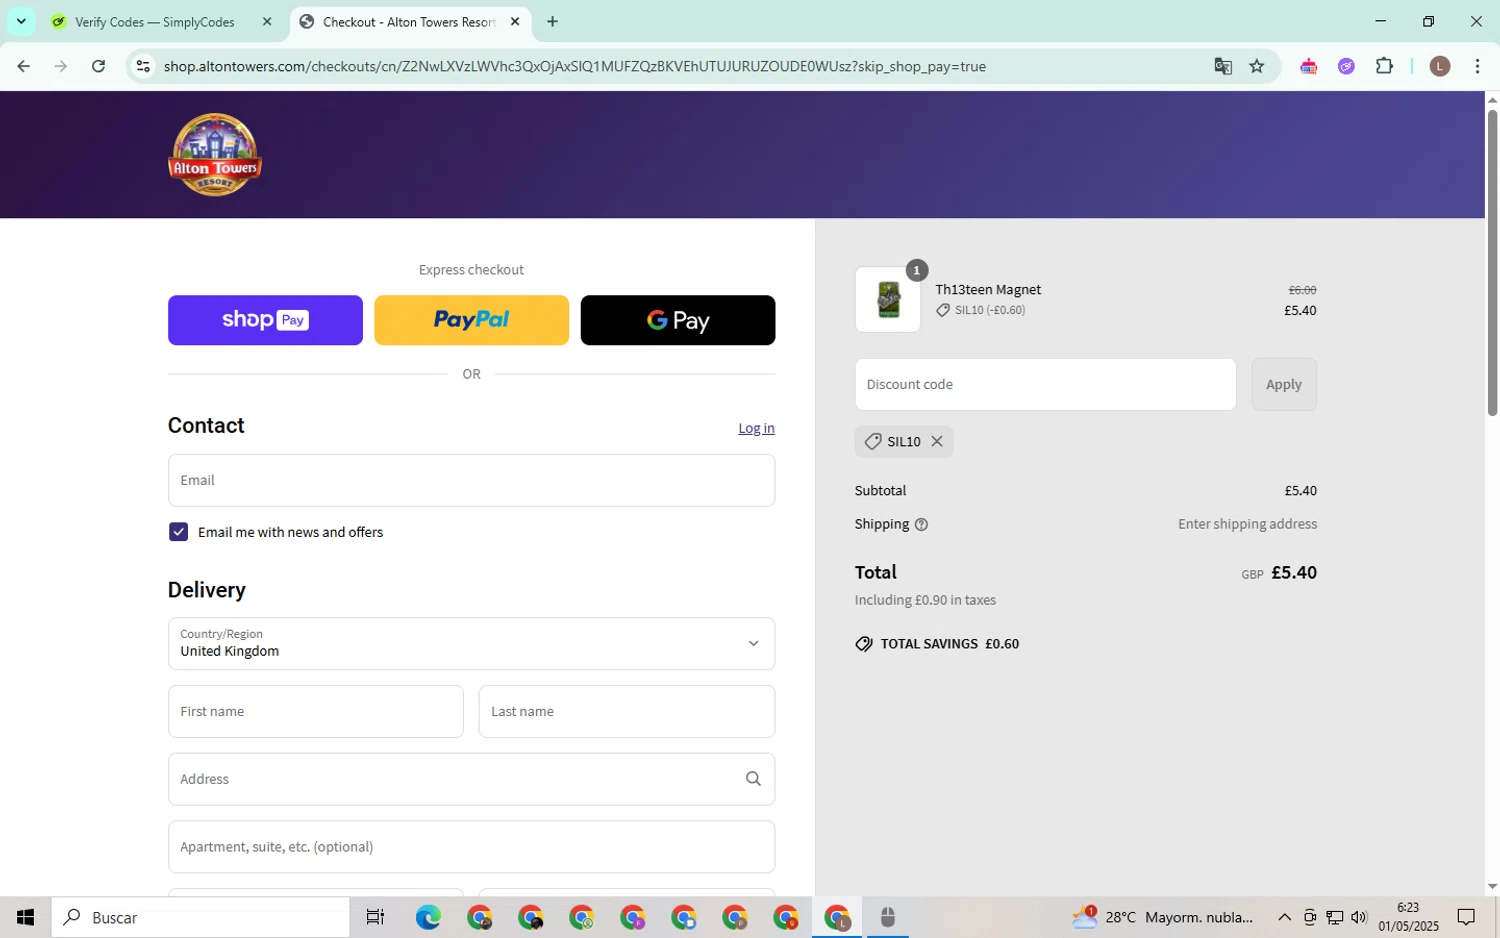The image size is (1500, 938).
Task: Click the Th13teen Magnet product thumbnail
Action: click(x=888, y=300)
